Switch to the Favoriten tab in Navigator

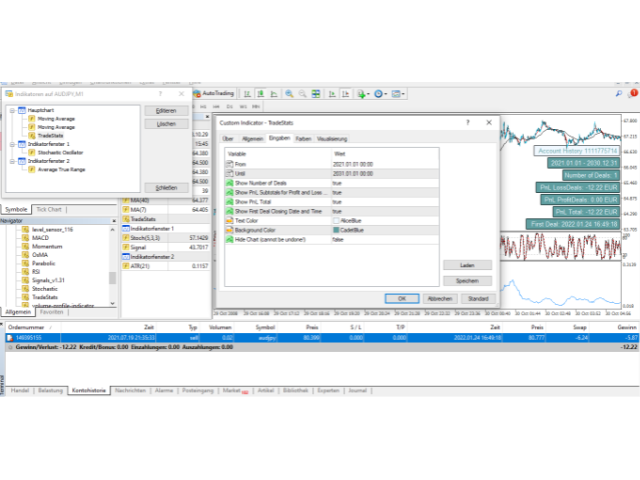point(51,312)
